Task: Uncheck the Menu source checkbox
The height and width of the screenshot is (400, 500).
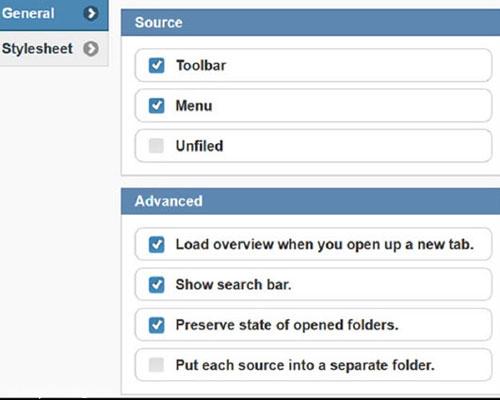Action: pos(156,106)
